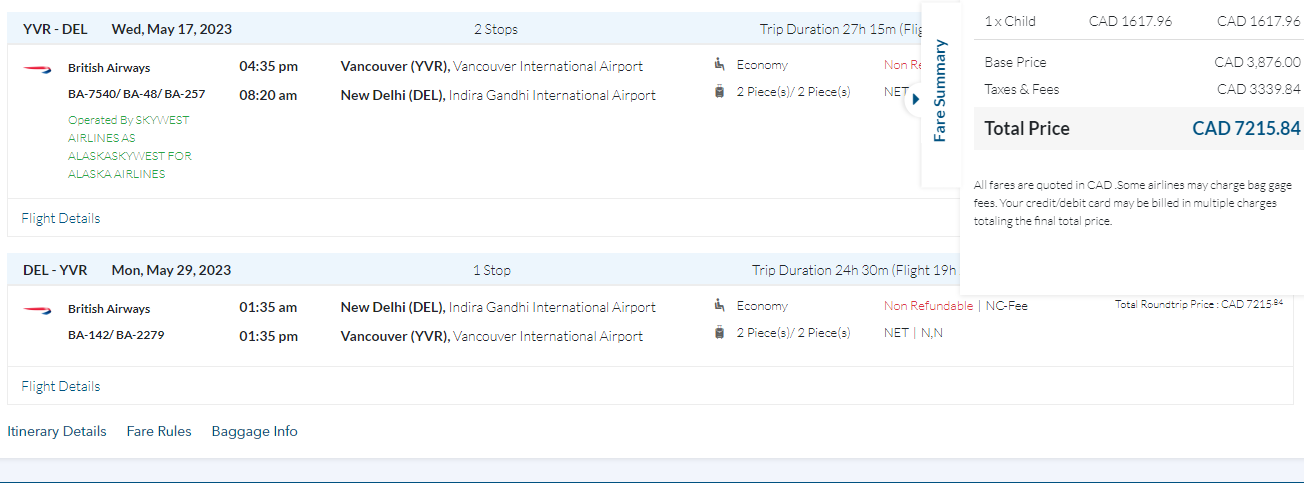Click the DEL - YVR route header

55,270
